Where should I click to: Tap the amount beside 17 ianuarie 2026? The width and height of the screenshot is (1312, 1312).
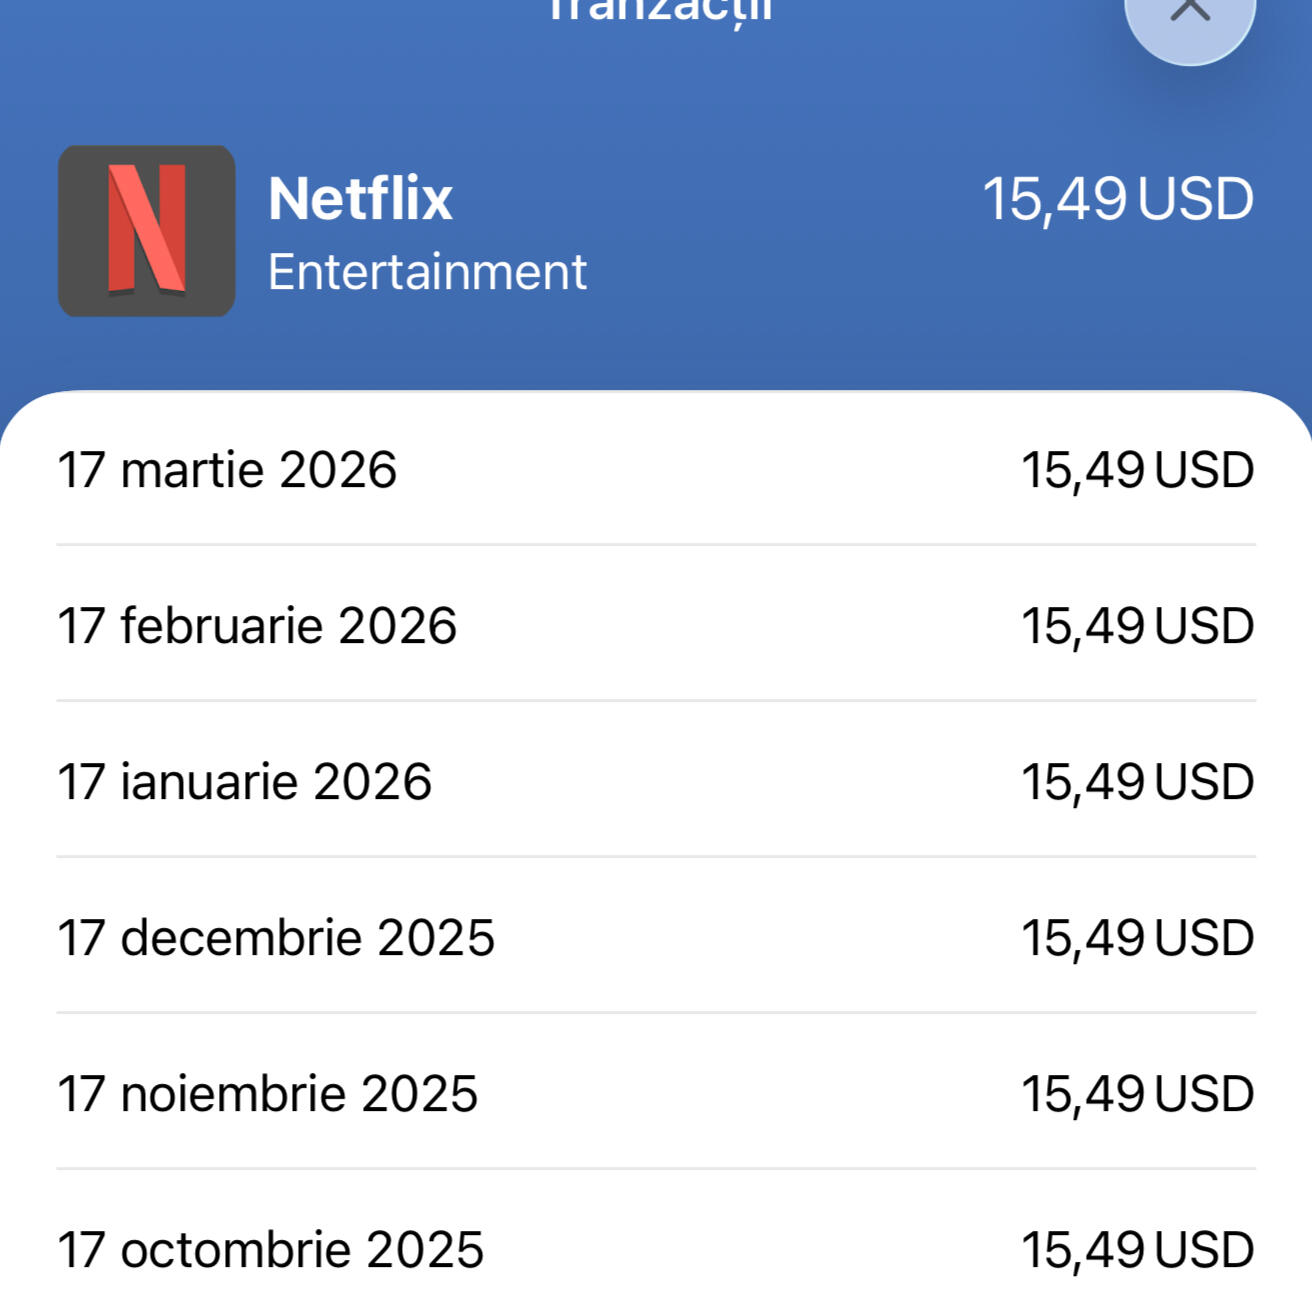[x=1137, y=782]
